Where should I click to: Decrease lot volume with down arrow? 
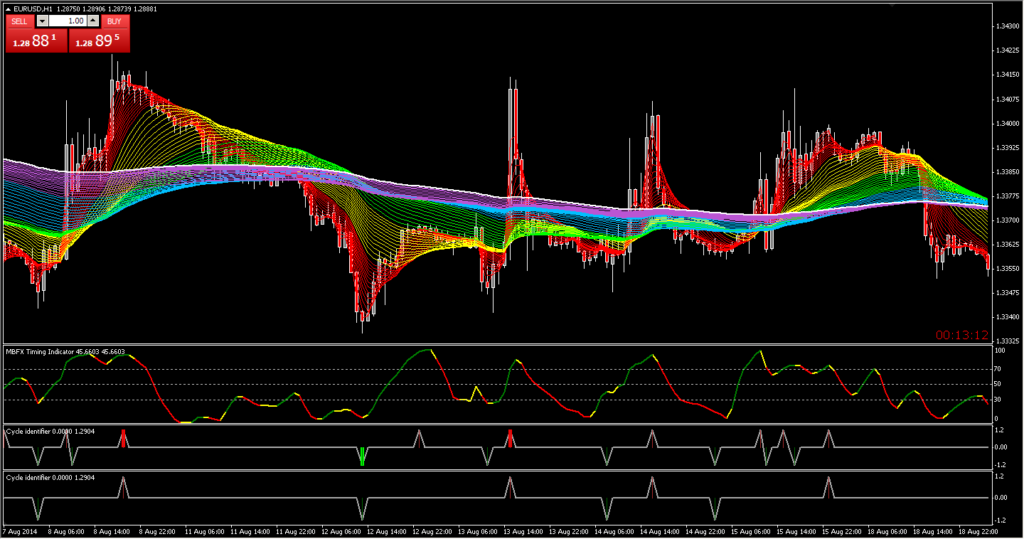[41, 20]
